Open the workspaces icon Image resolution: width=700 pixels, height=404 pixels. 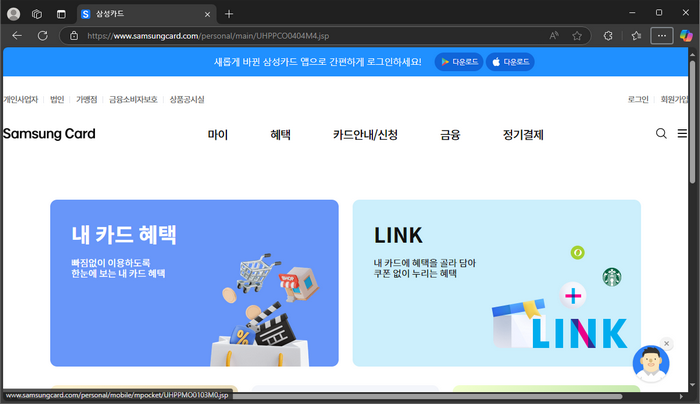(x=37, y=14)
